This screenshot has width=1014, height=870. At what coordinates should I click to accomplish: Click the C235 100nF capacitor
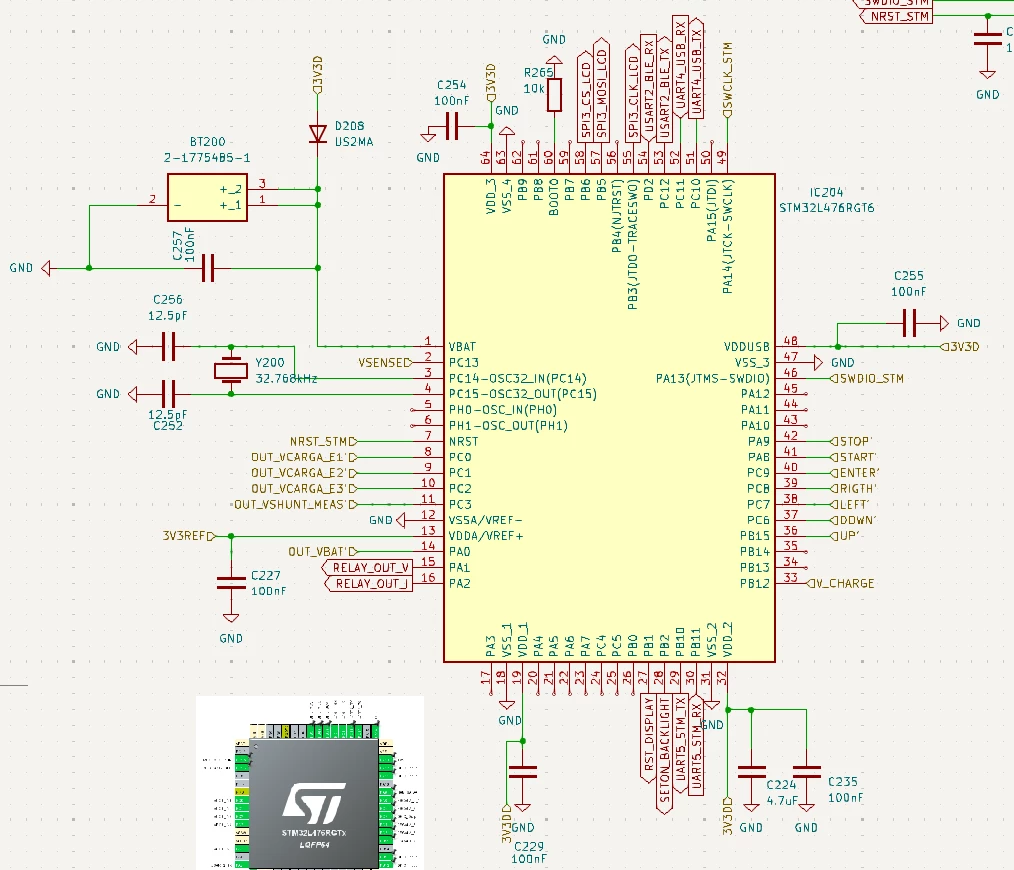[806, 770]
